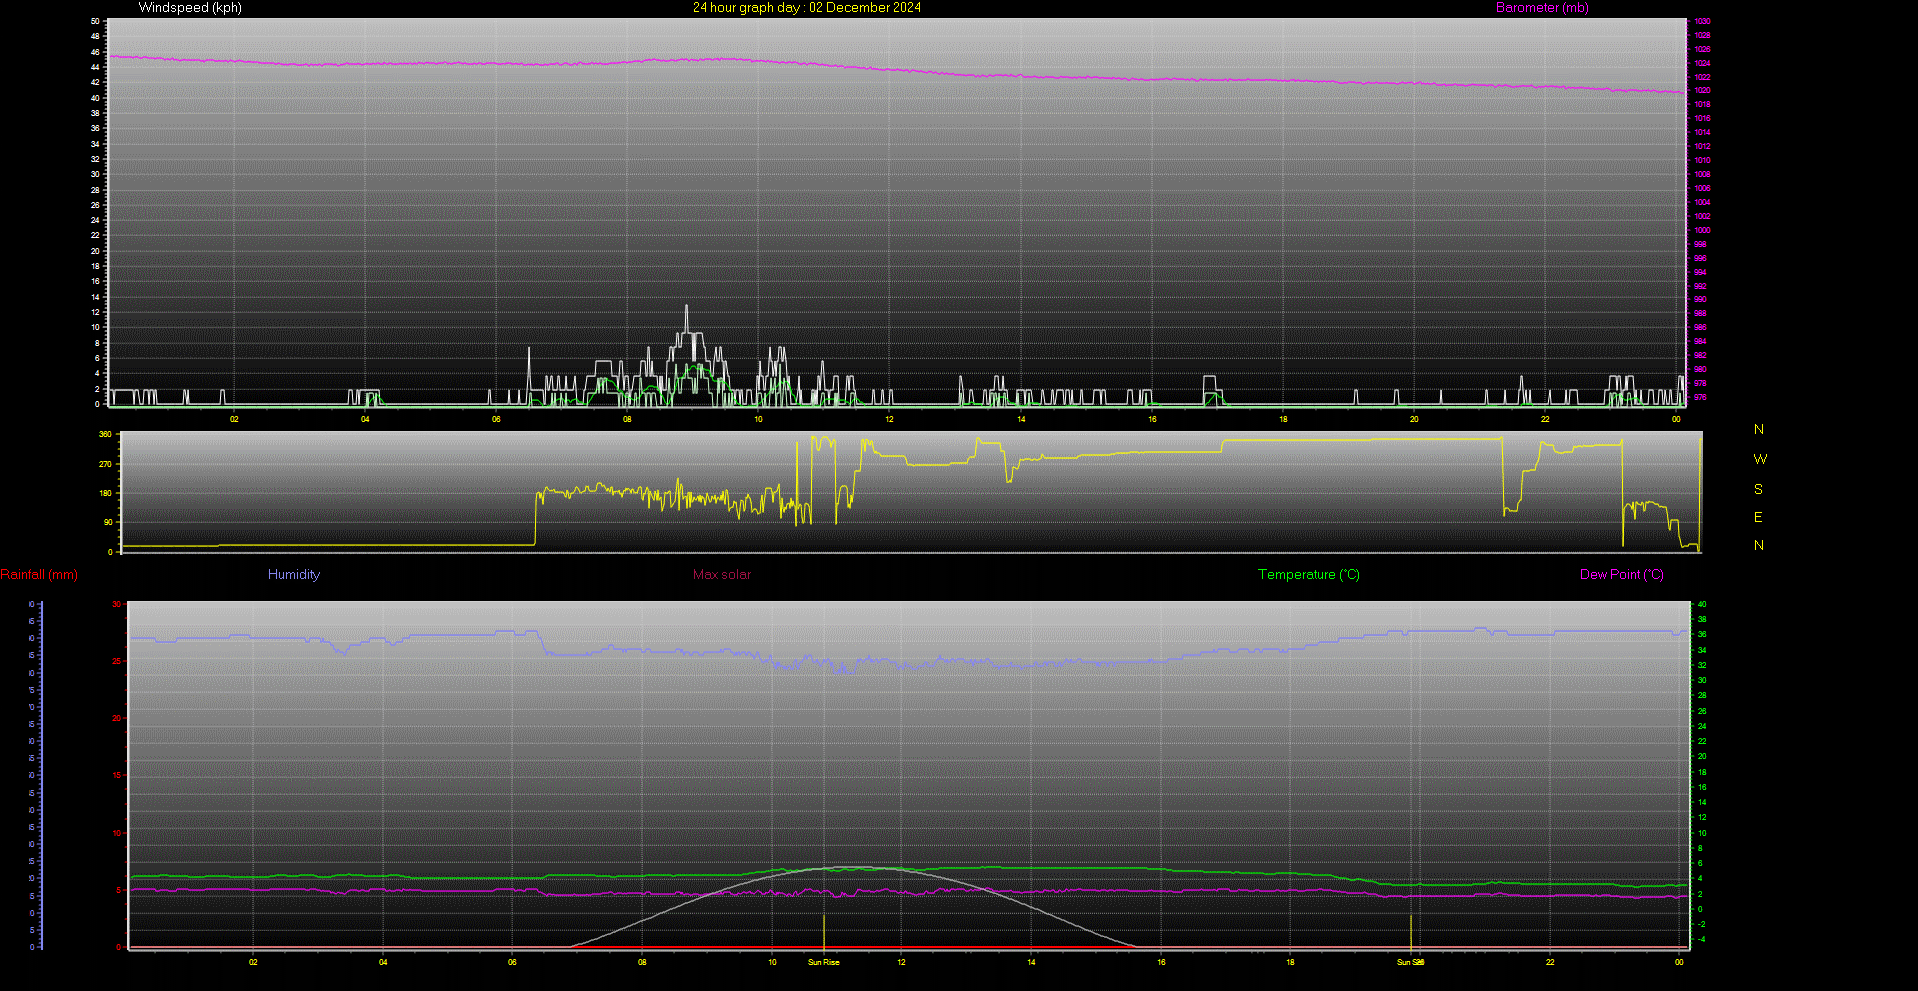Select the Humidity legend label

(294, 575)
